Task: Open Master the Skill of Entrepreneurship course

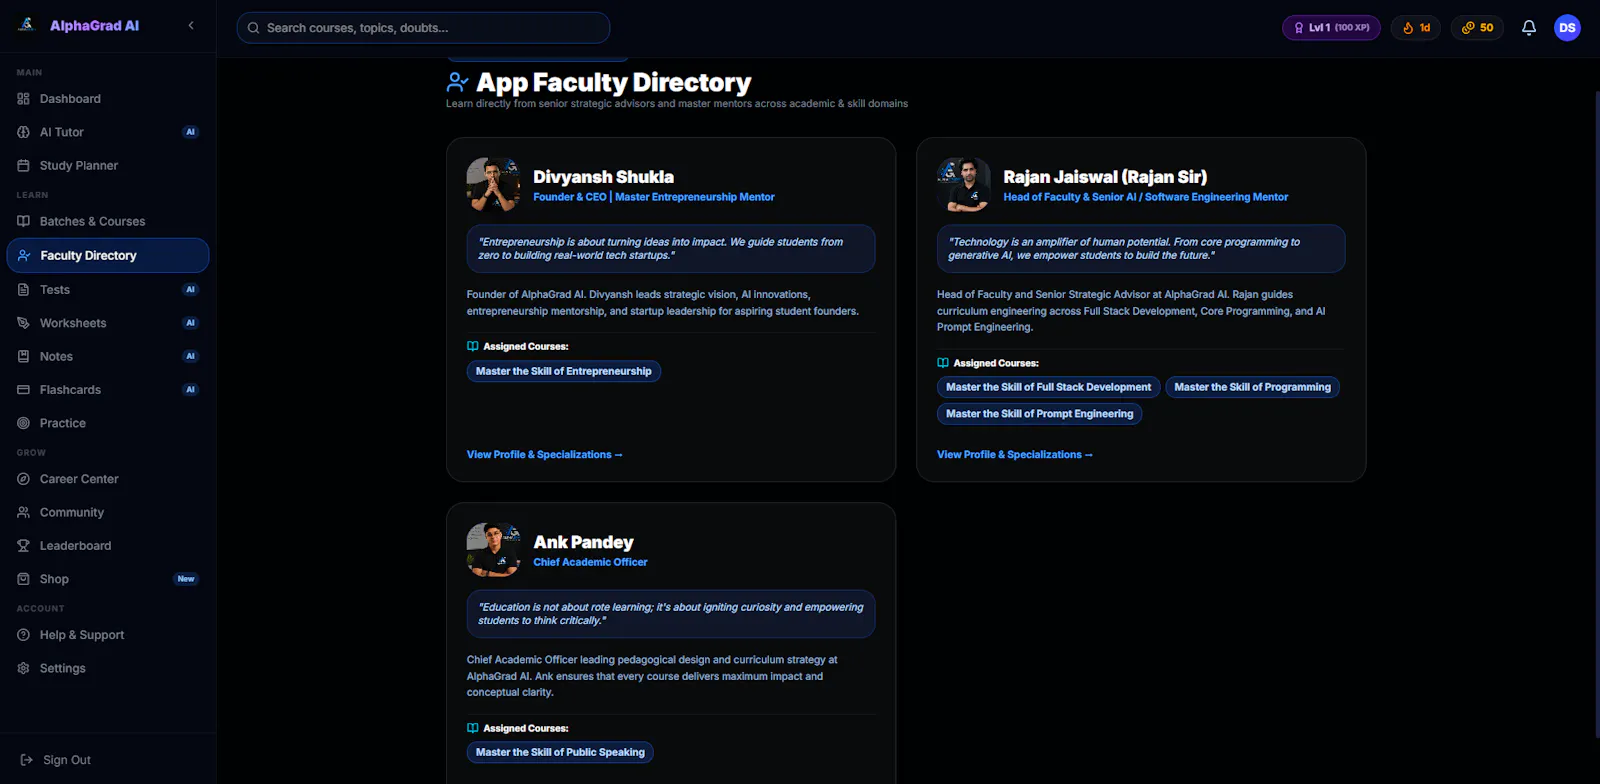Action: pyautogui.click(x=564, y=371)
